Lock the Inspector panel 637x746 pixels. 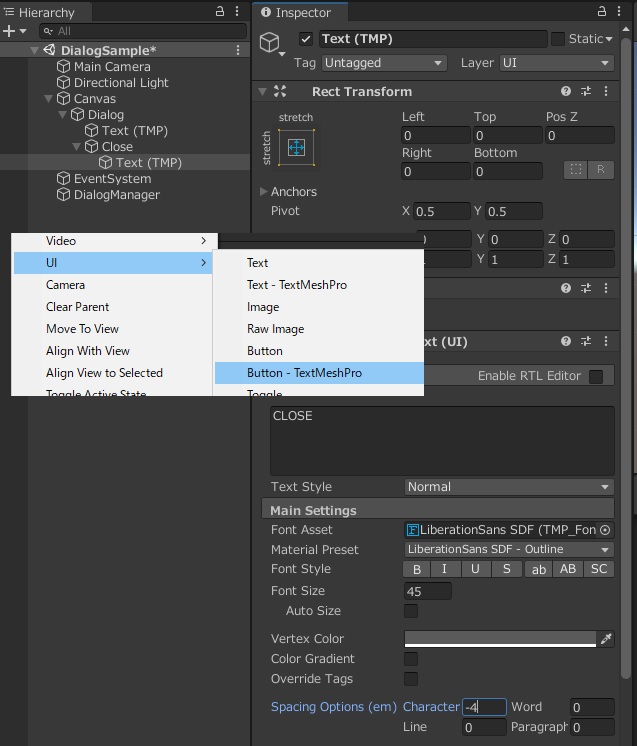tap(602, 11)
